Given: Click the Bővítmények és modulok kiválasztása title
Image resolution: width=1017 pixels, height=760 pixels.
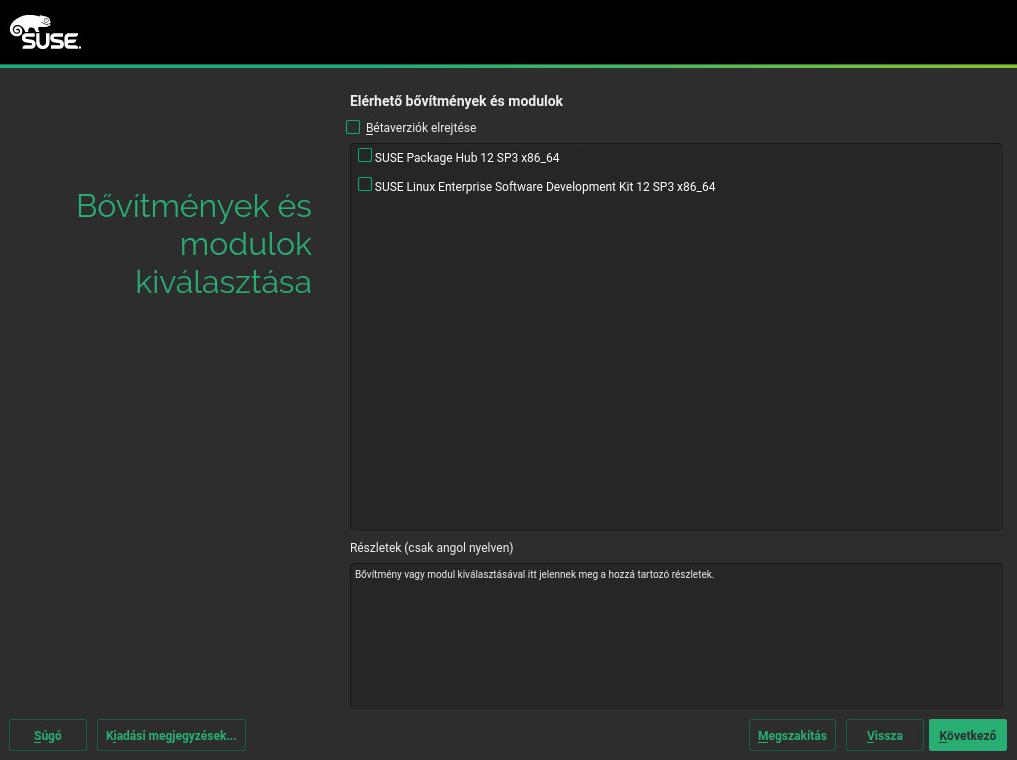Looking at the screenshot, I should tap(194, 244).
